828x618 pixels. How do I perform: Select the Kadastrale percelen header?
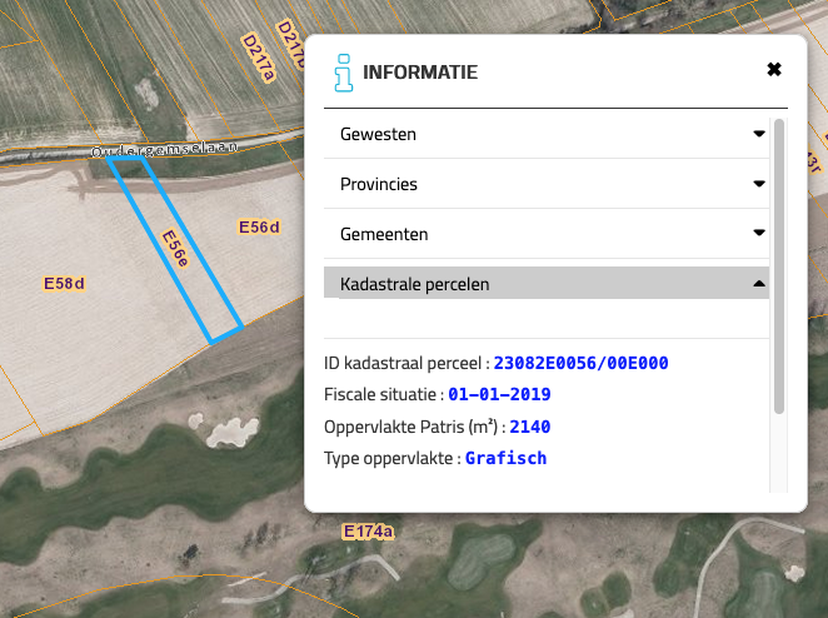point(547,283)
